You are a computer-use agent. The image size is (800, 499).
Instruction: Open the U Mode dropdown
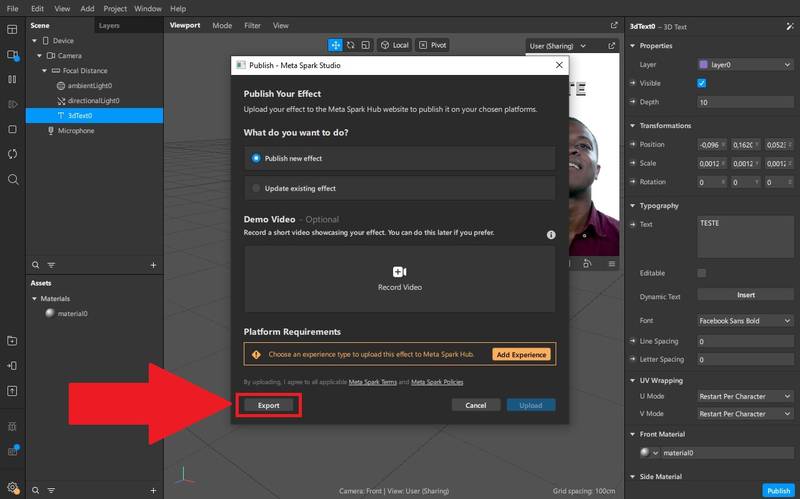pos(745,396)
